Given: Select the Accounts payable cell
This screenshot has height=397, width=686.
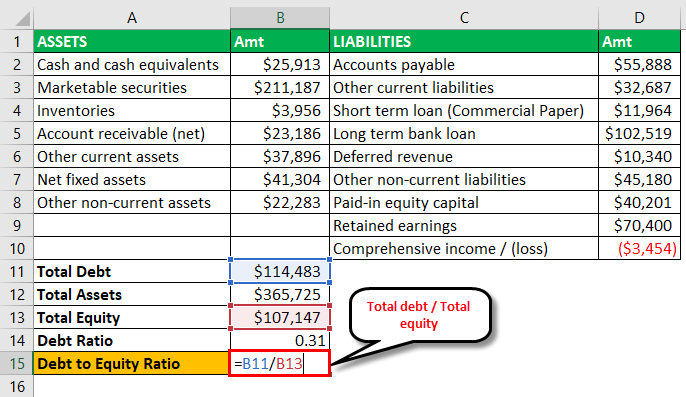Looking at the screenshot, I should tap(464, 65).
